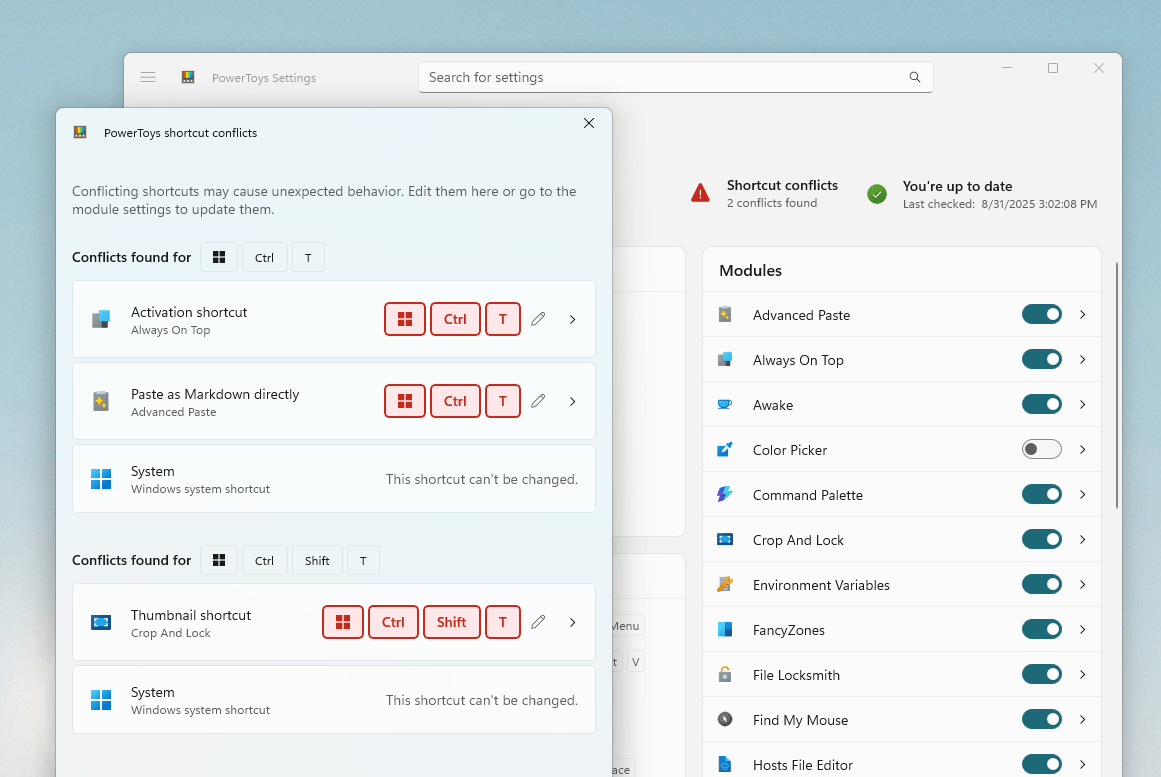
Task: Select Hosts File Editor in module list
Action: (x=802, y=765)
